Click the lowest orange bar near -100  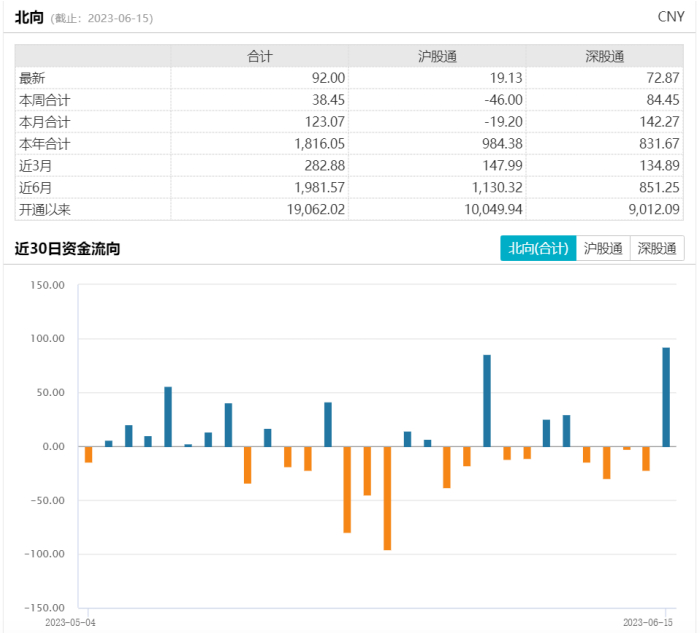pos(387,498)
